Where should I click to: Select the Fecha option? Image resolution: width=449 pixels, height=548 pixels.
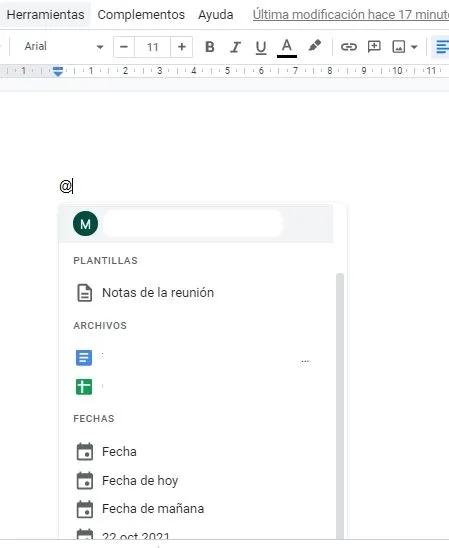196,452
